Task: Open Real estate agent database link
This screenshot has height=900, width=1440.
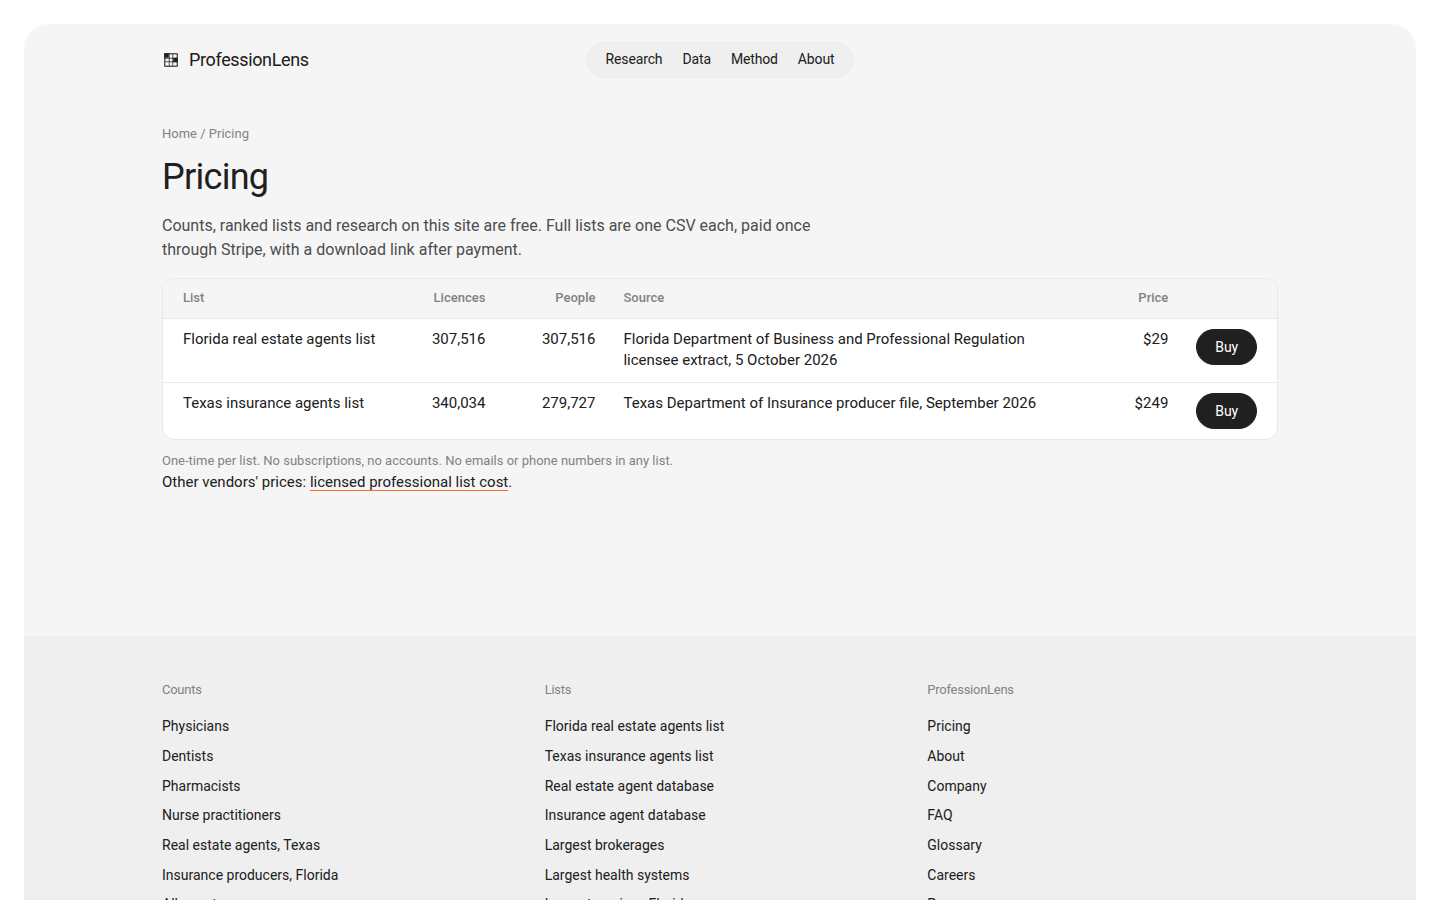Action: click(x=629, y=786)
